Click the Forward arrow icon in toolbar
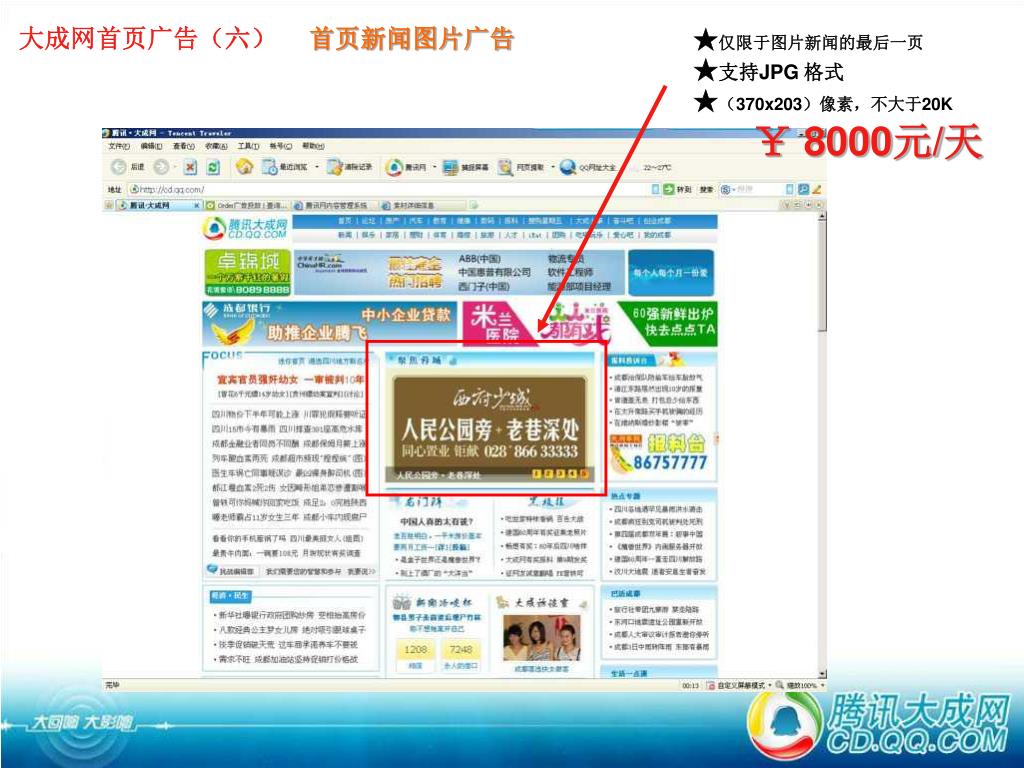The image size is (1024, 768). (161, 167)
